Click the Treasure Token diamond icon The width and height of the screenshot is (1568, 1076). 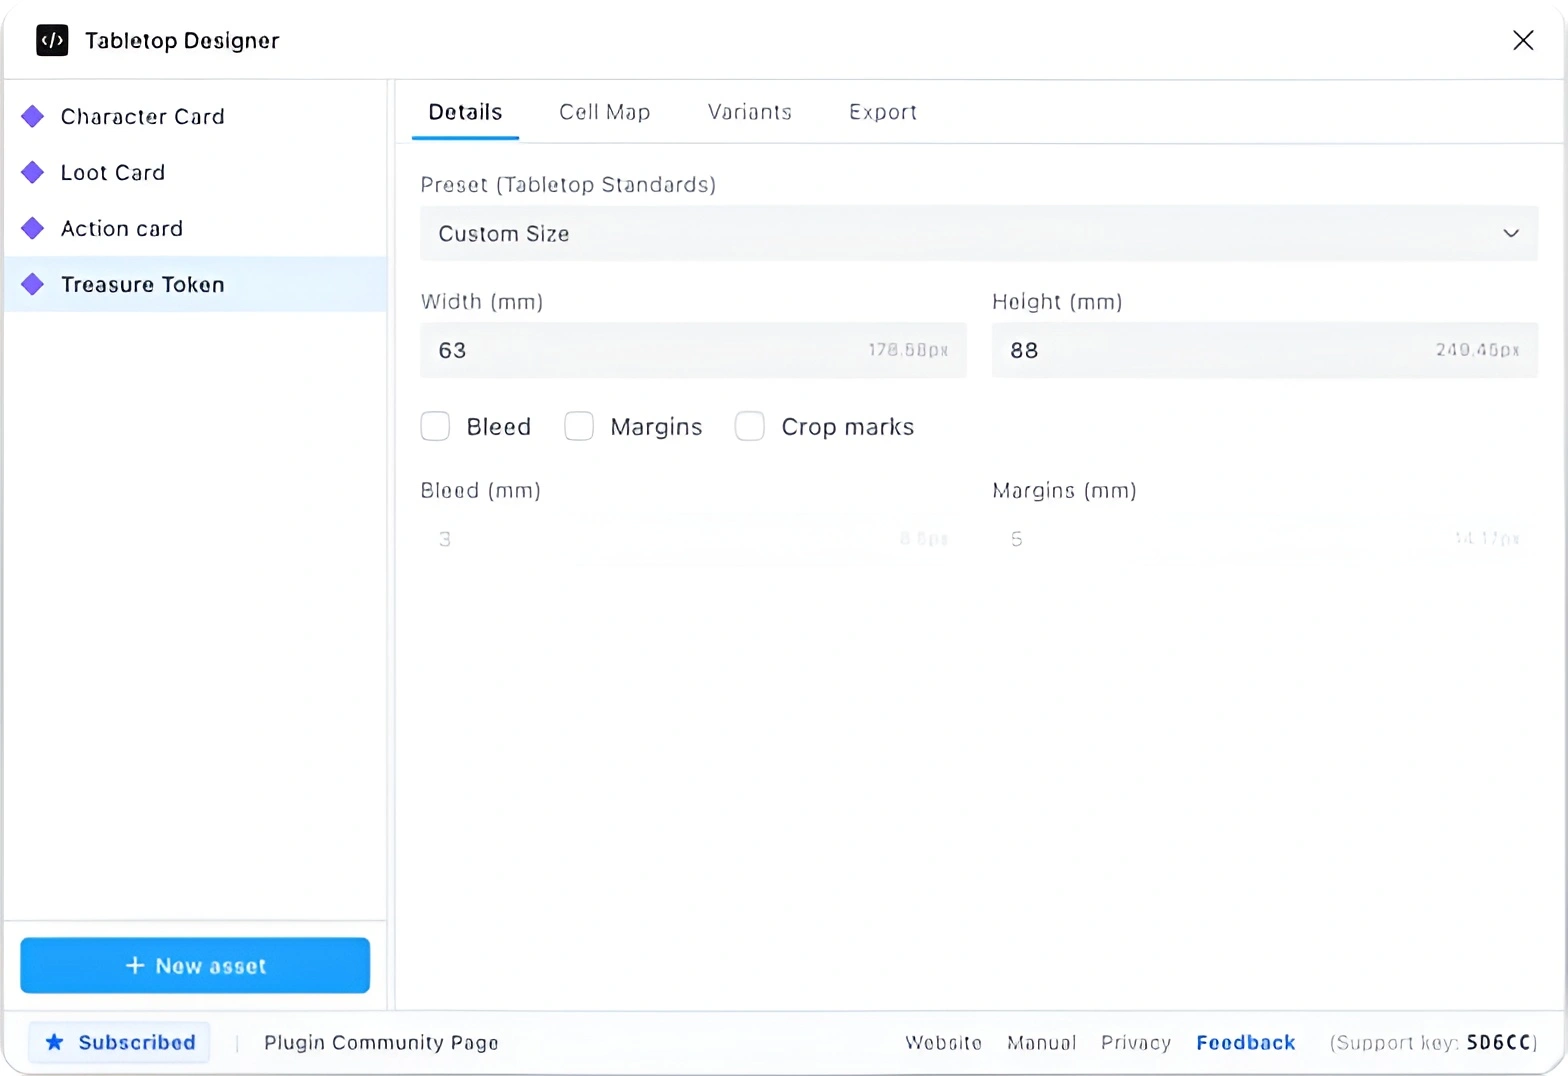point(33,285)
